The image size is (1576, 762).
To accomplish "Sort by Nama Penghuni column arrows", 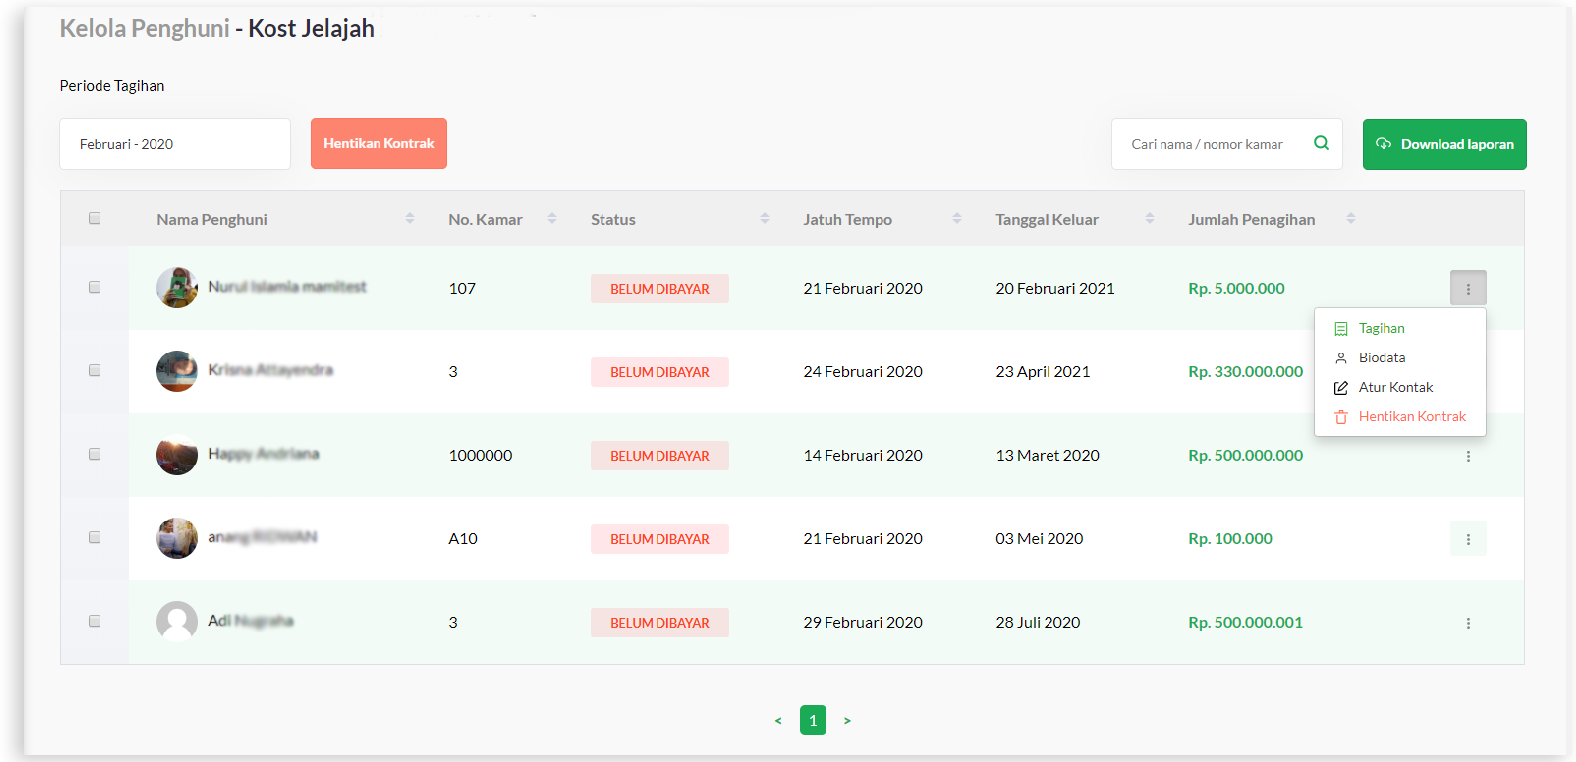I will 410,218.
